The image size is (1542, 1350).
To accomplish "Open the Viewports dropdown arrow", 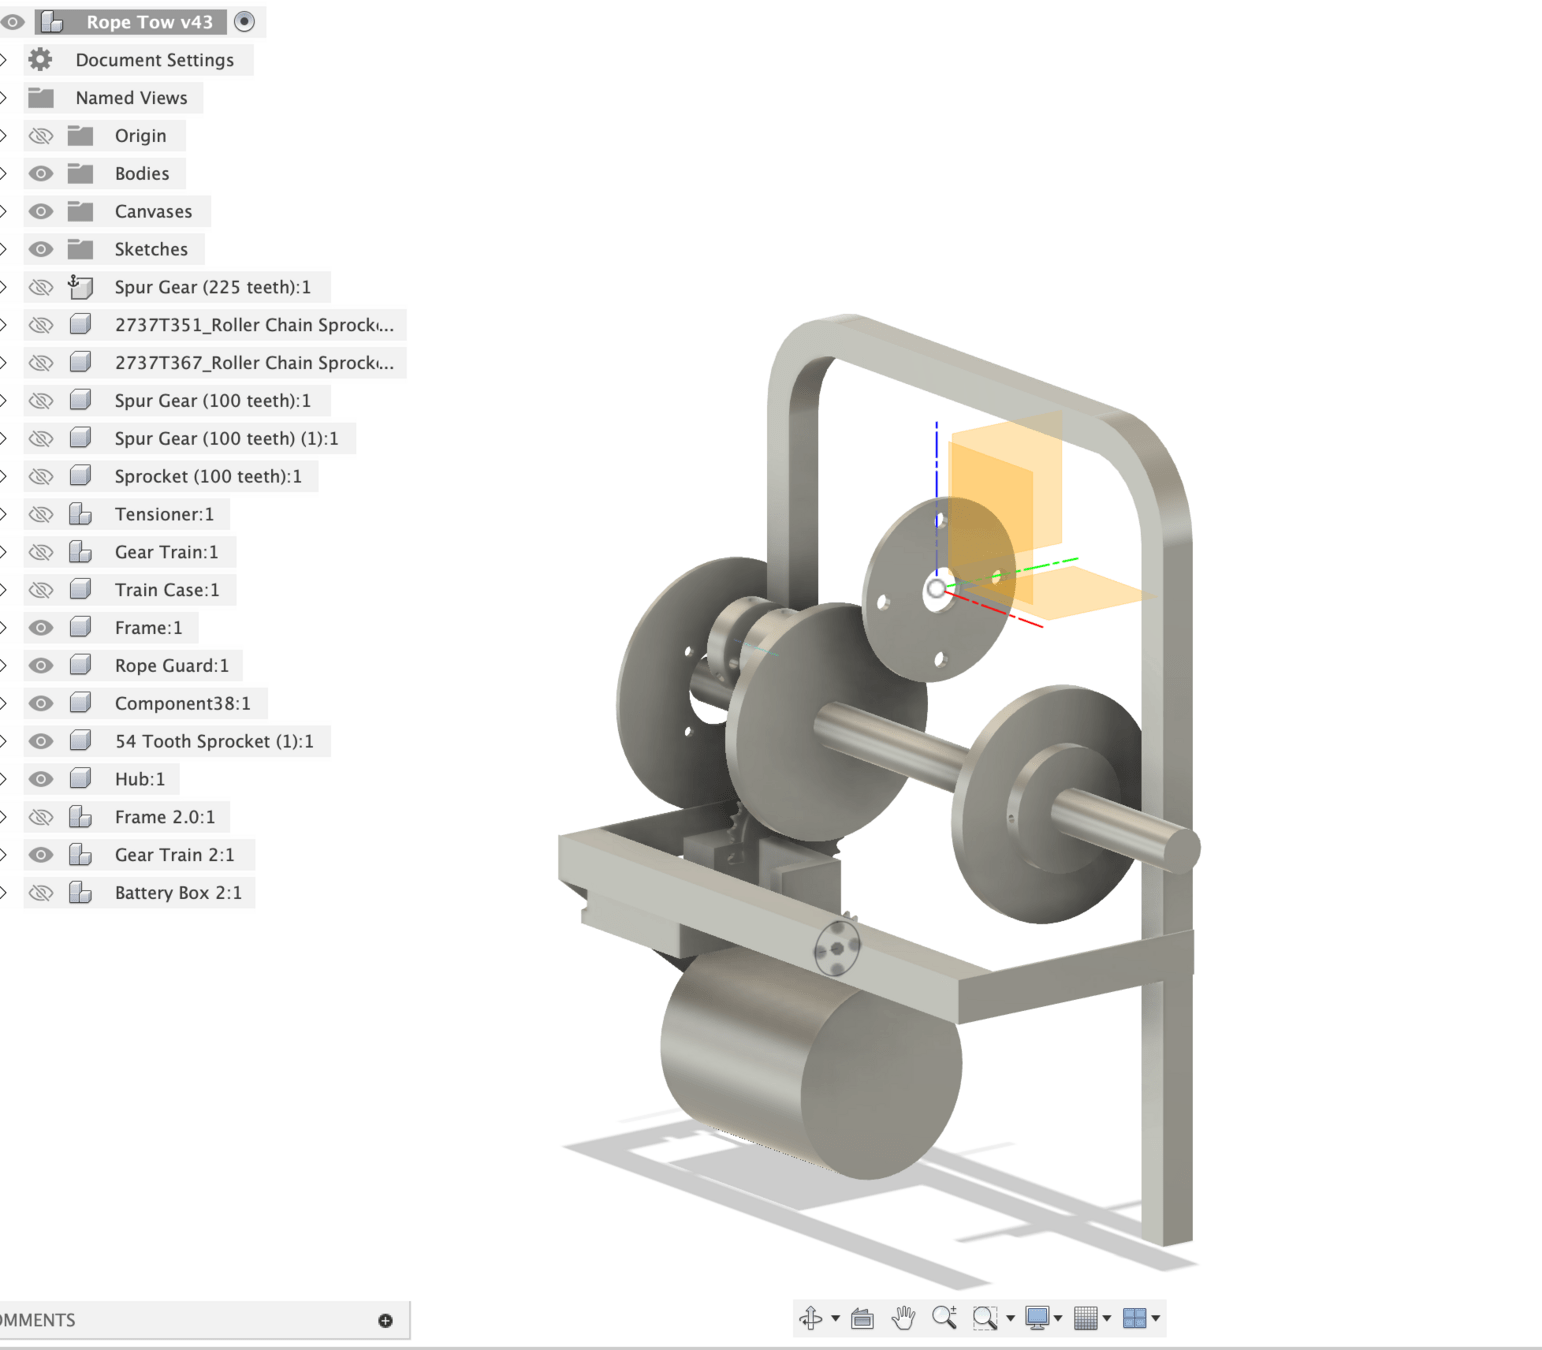I will (1156, 1319).
